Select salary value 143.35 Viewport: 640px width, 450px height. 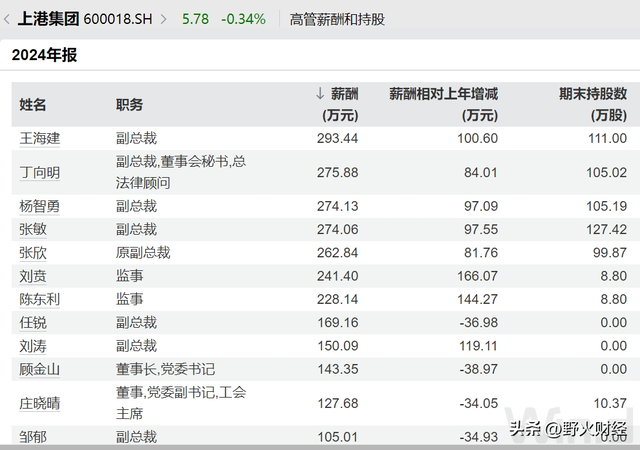pos(338,369)
